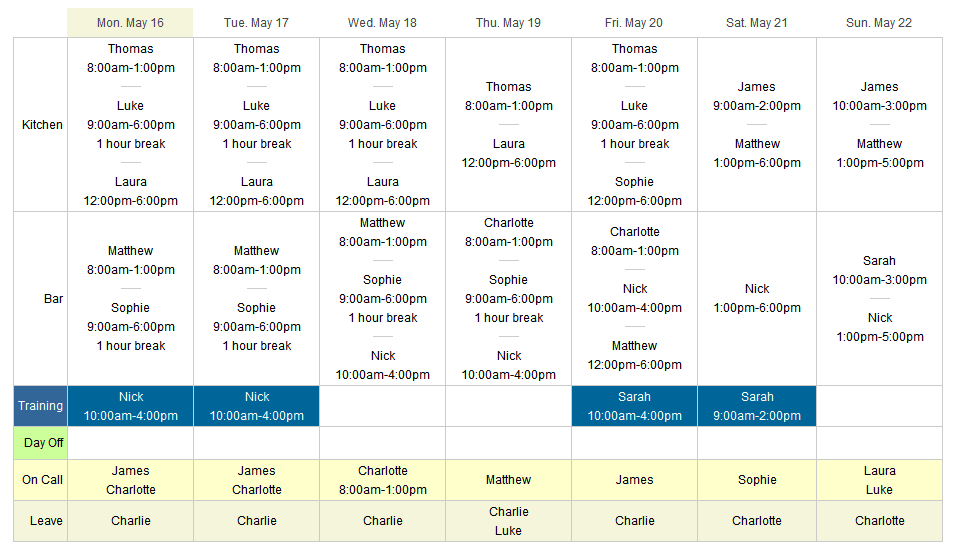The width and height of the screenshot is (956, 555).
Task: Select the On Call row label
Action: 41,480
